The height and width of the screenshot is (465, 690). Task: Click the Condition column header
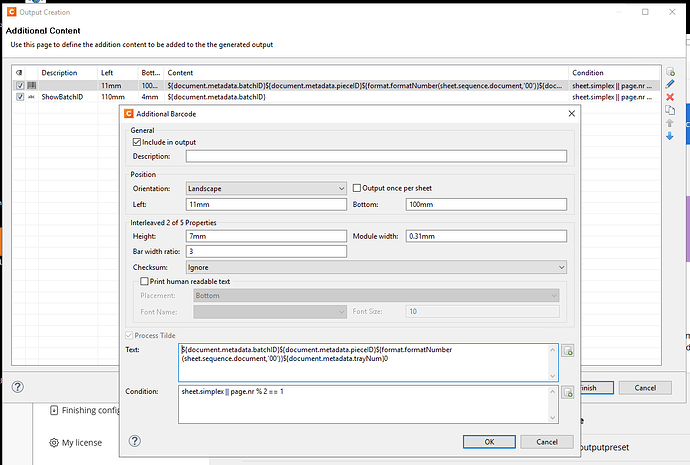point(587,73)
